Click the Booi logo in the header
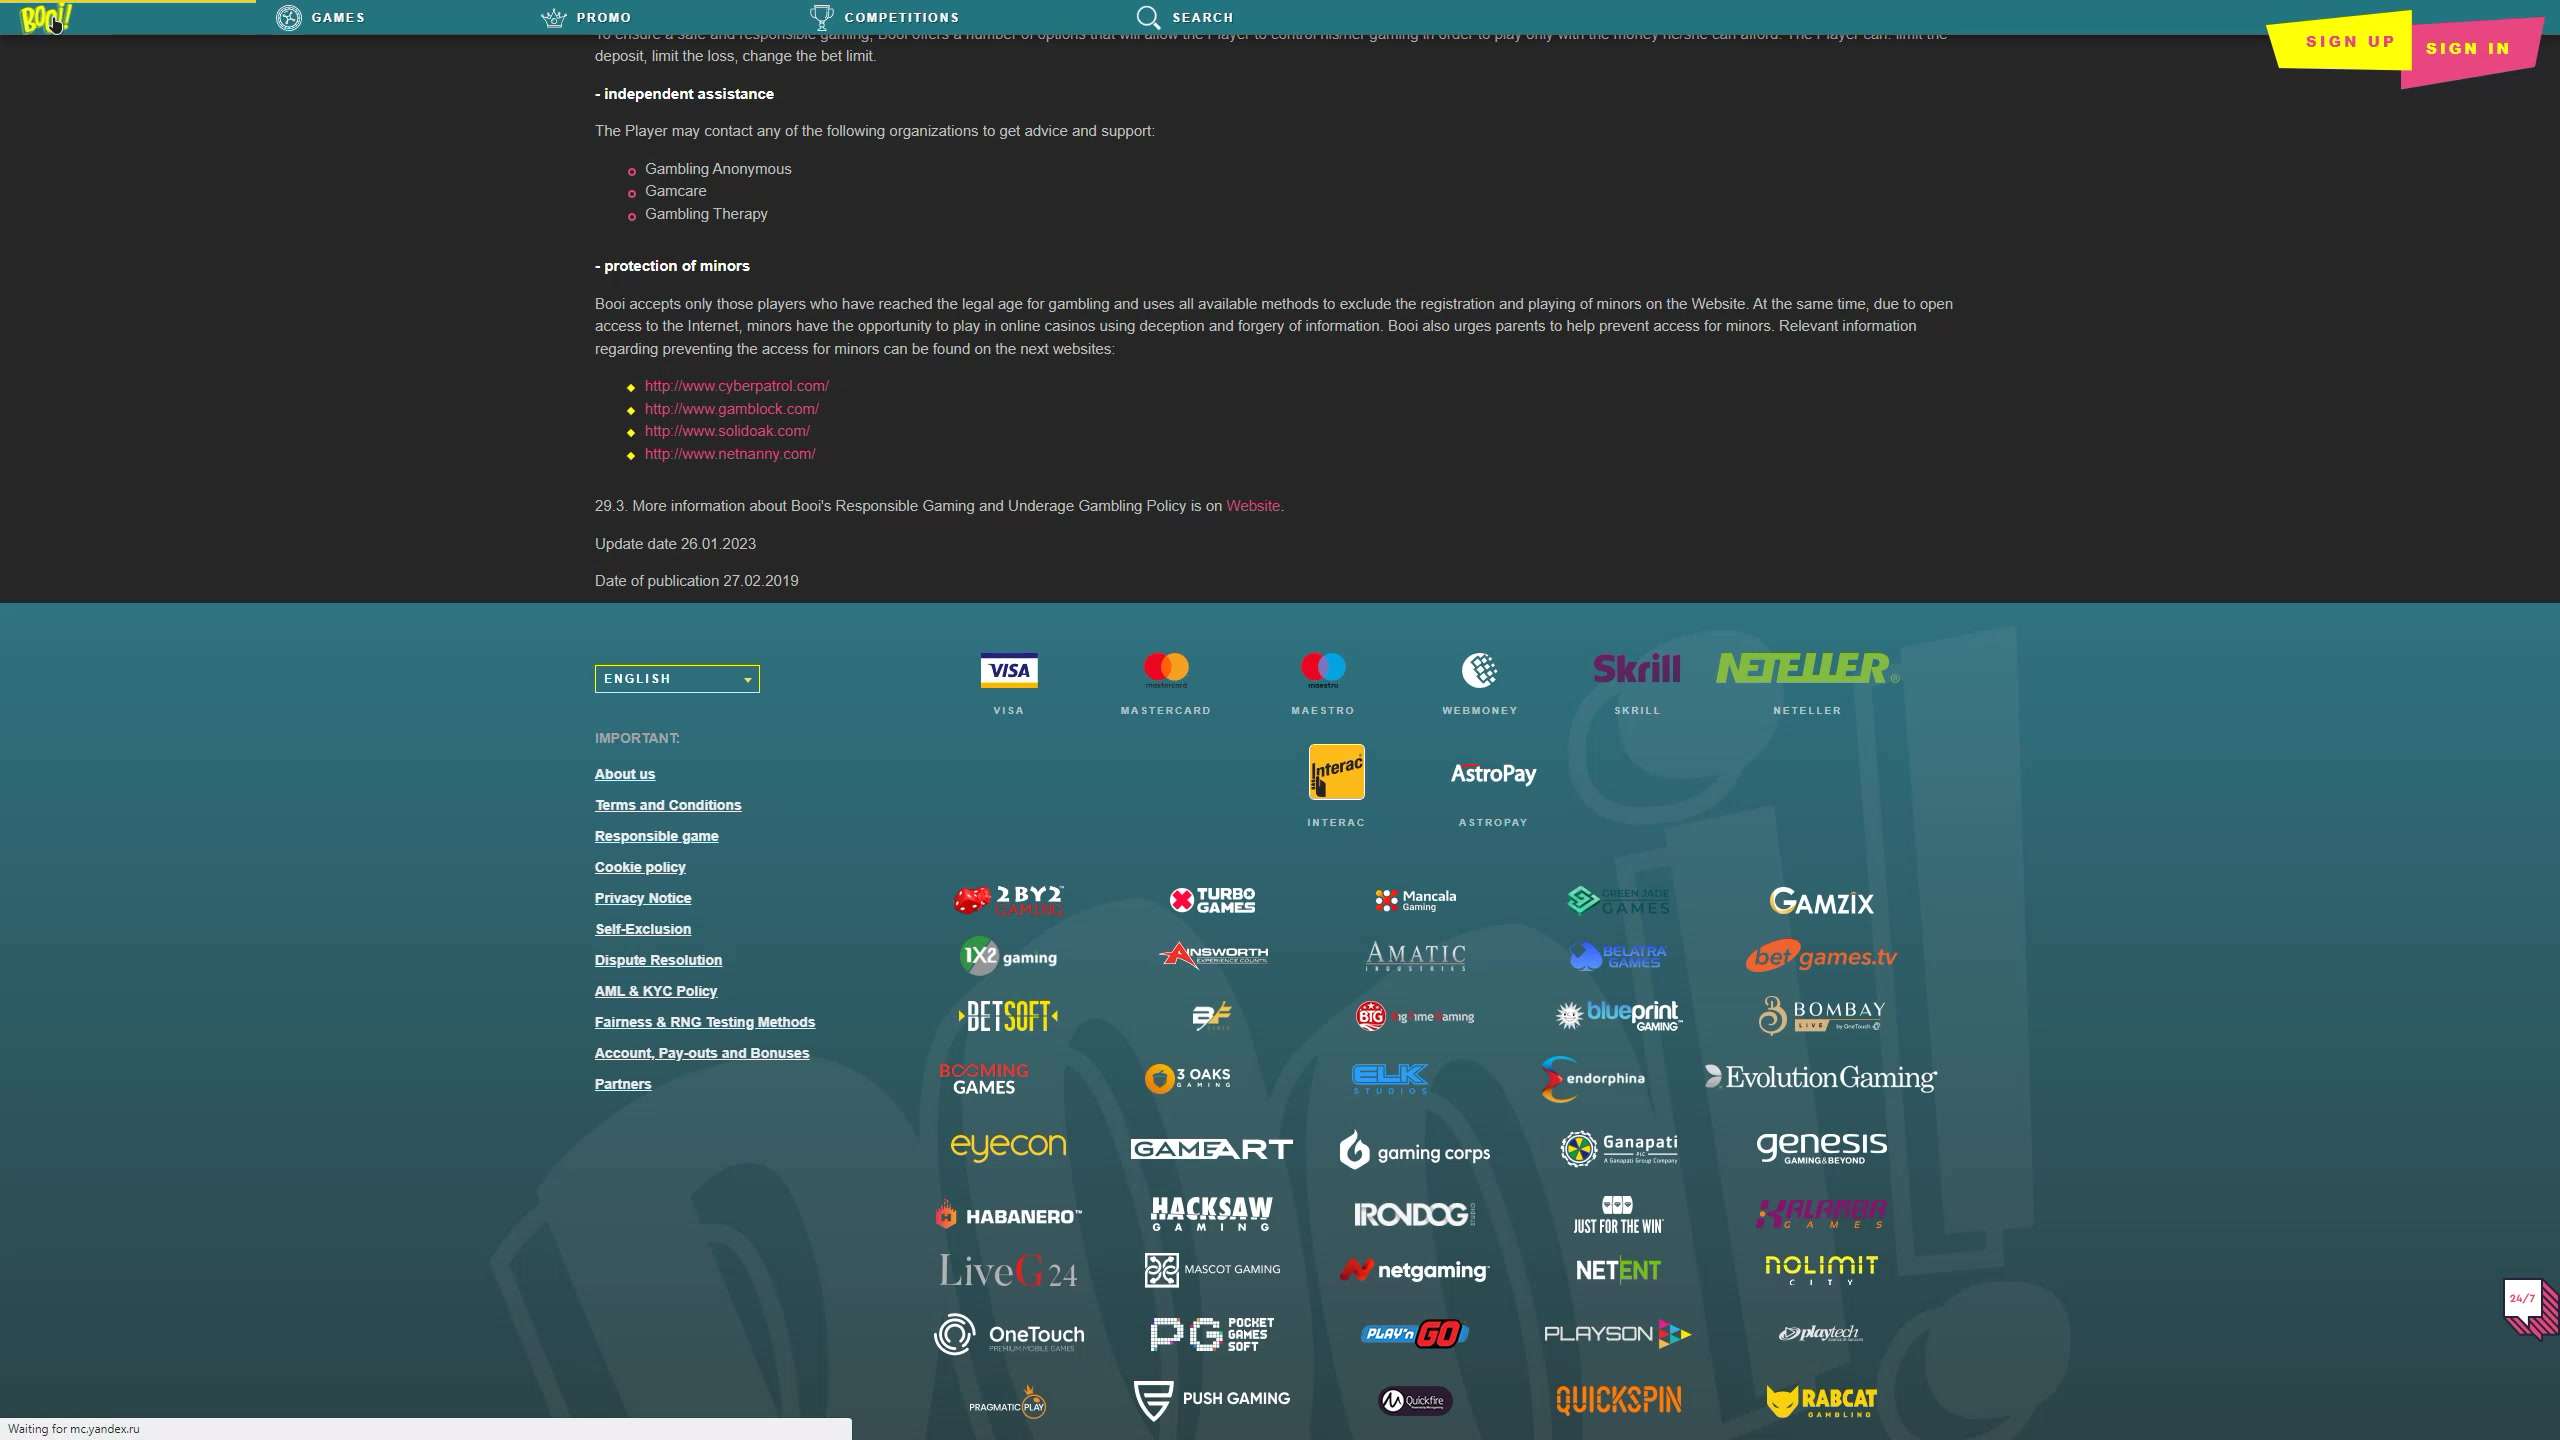The height and width of the screenshot is (1440, 2560). point(46,17)
